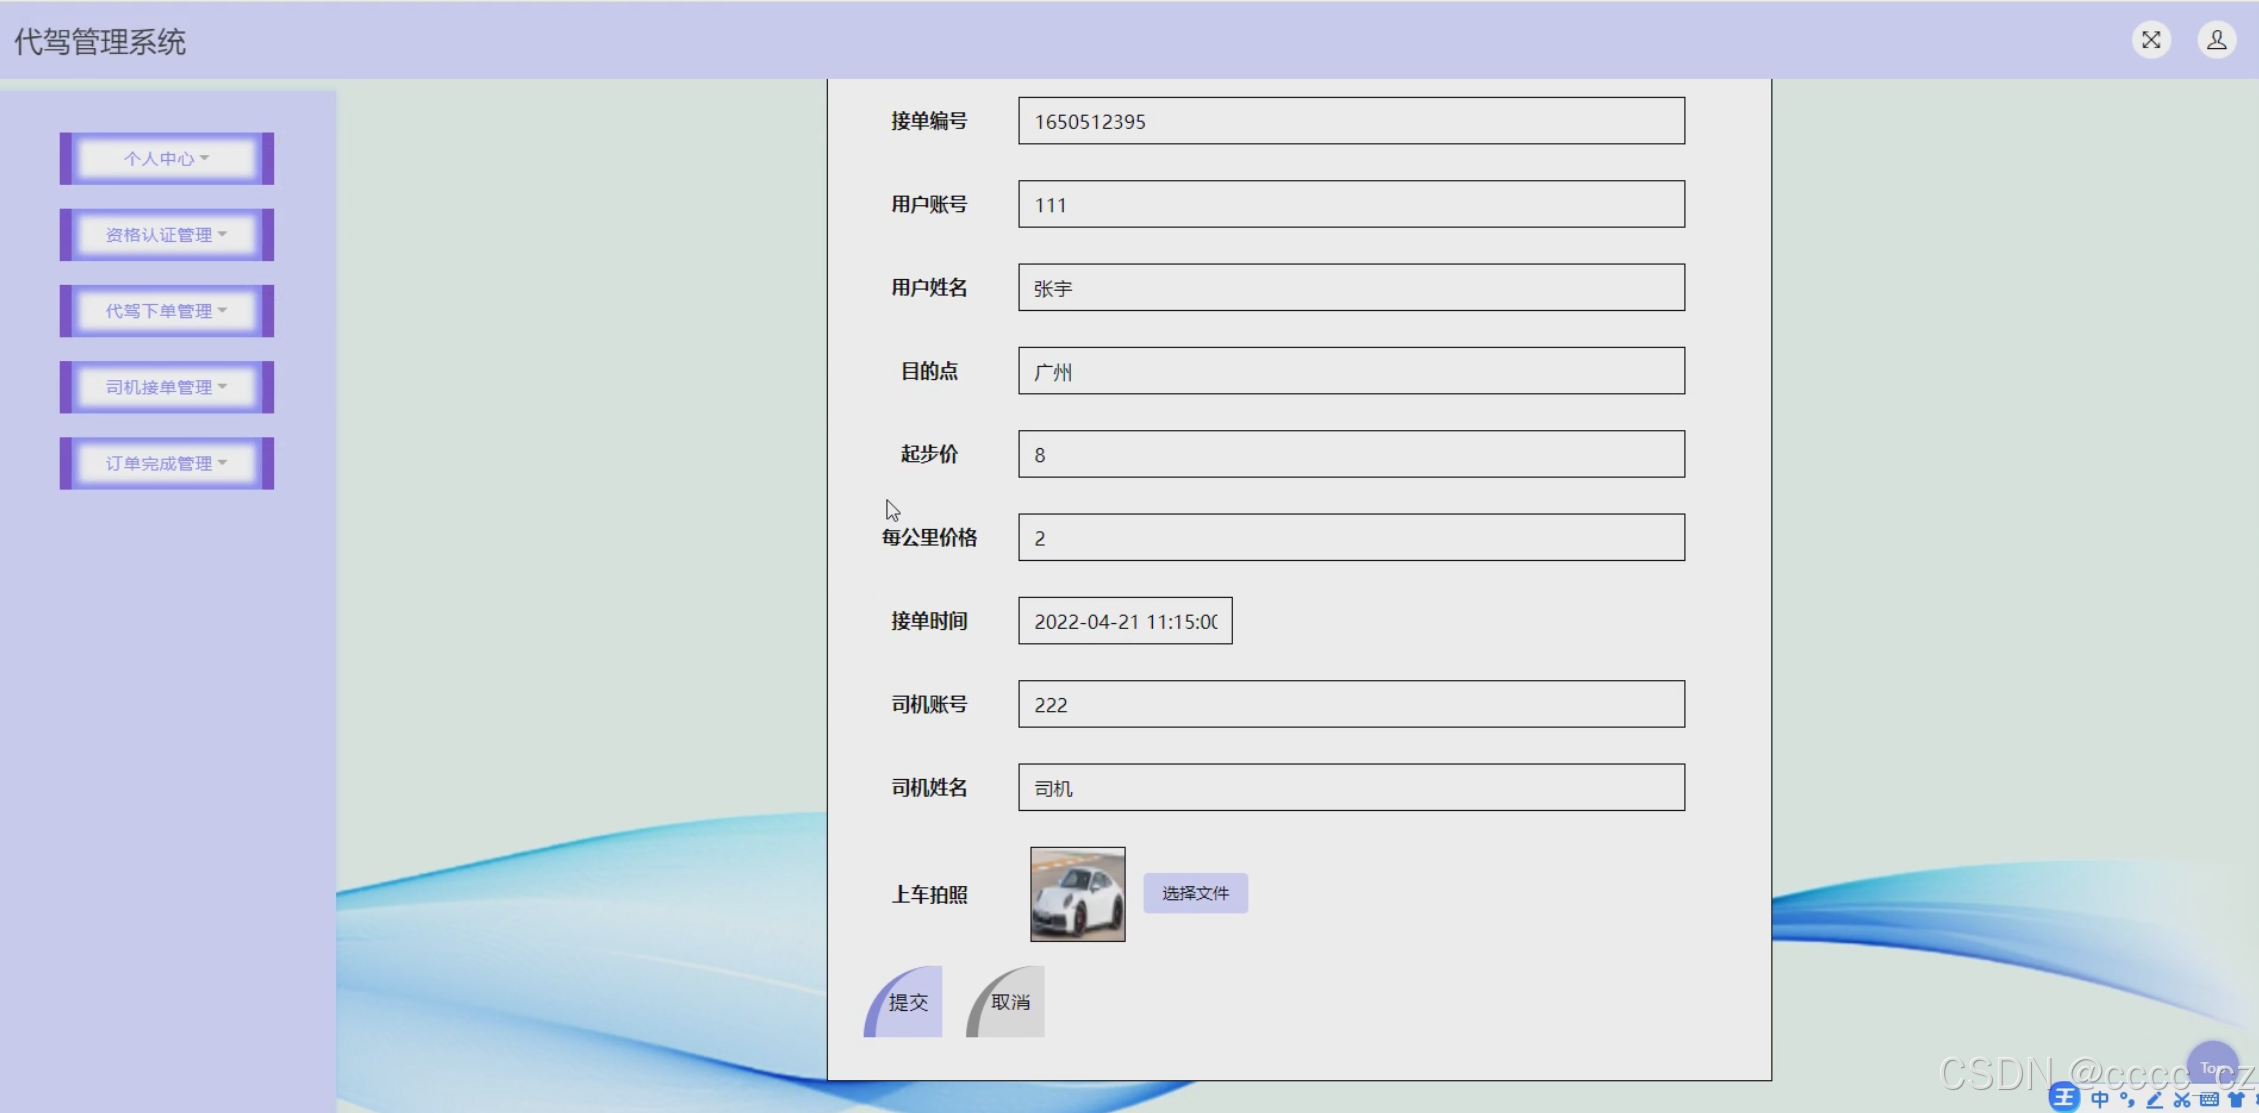
Task: Open the 司机接单管理 menu
Action: 166,387
